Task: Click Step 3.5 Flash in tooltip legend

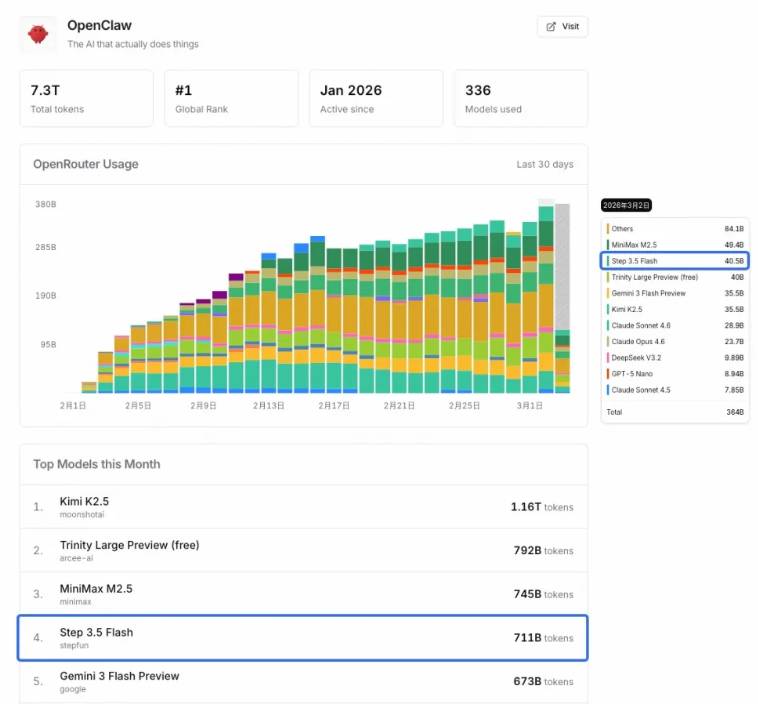Action: tap(675, 261)
